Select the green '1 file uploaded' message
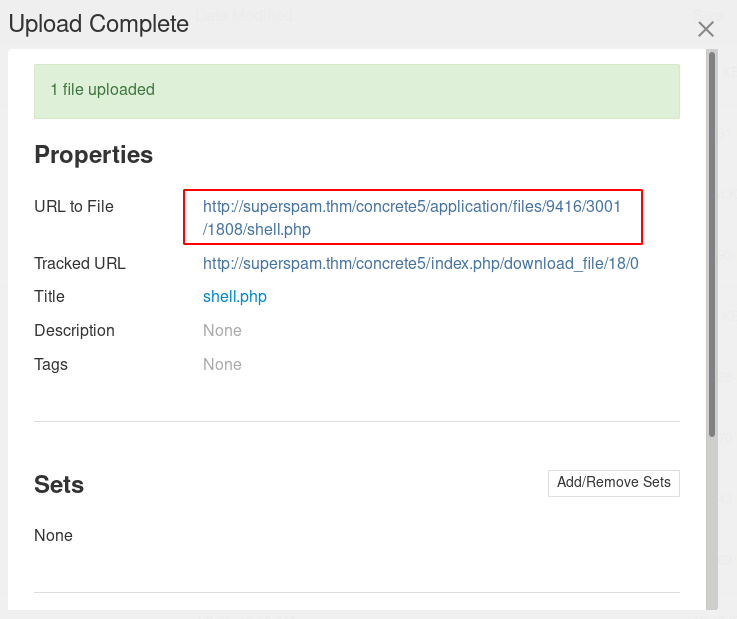Image resolution: width=737 pixels, height=619 pixels. 356,91
